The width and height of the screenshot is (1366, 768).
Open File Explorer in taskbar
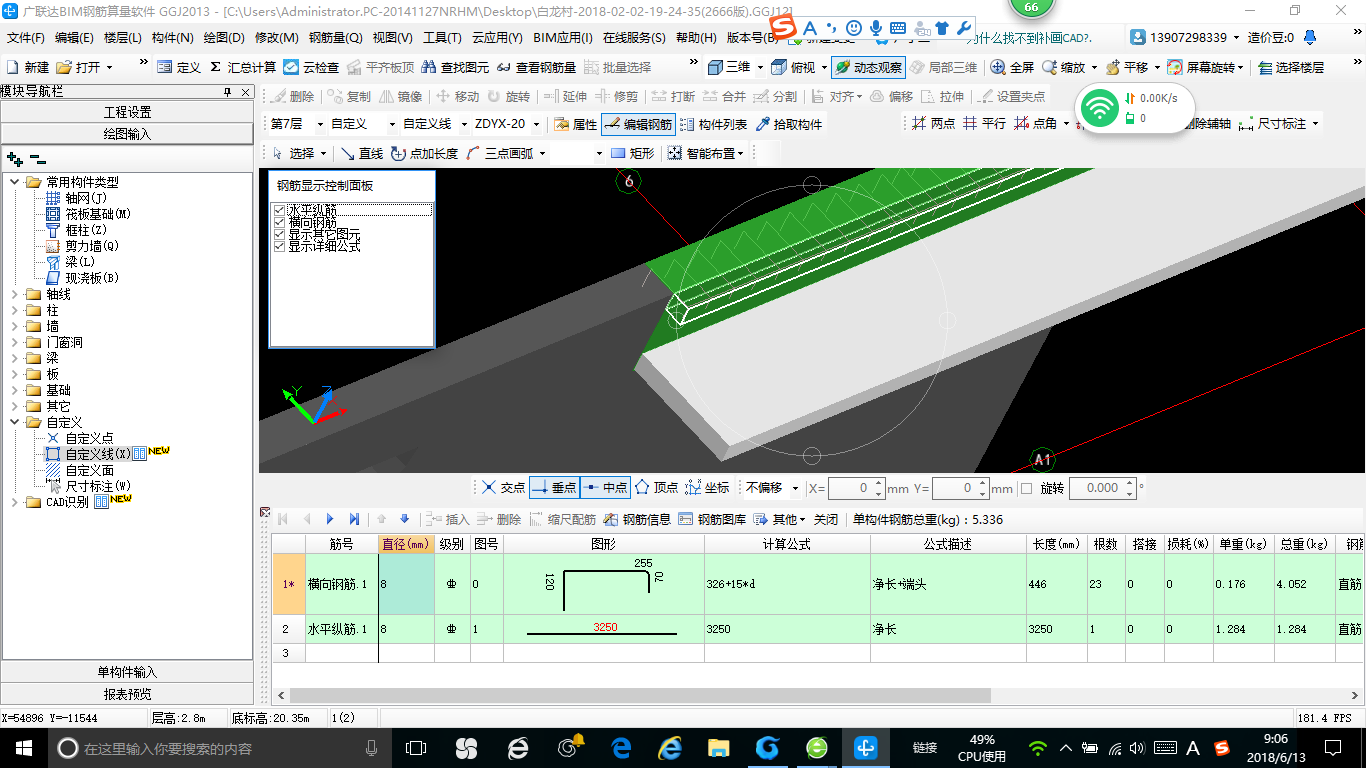718,747
